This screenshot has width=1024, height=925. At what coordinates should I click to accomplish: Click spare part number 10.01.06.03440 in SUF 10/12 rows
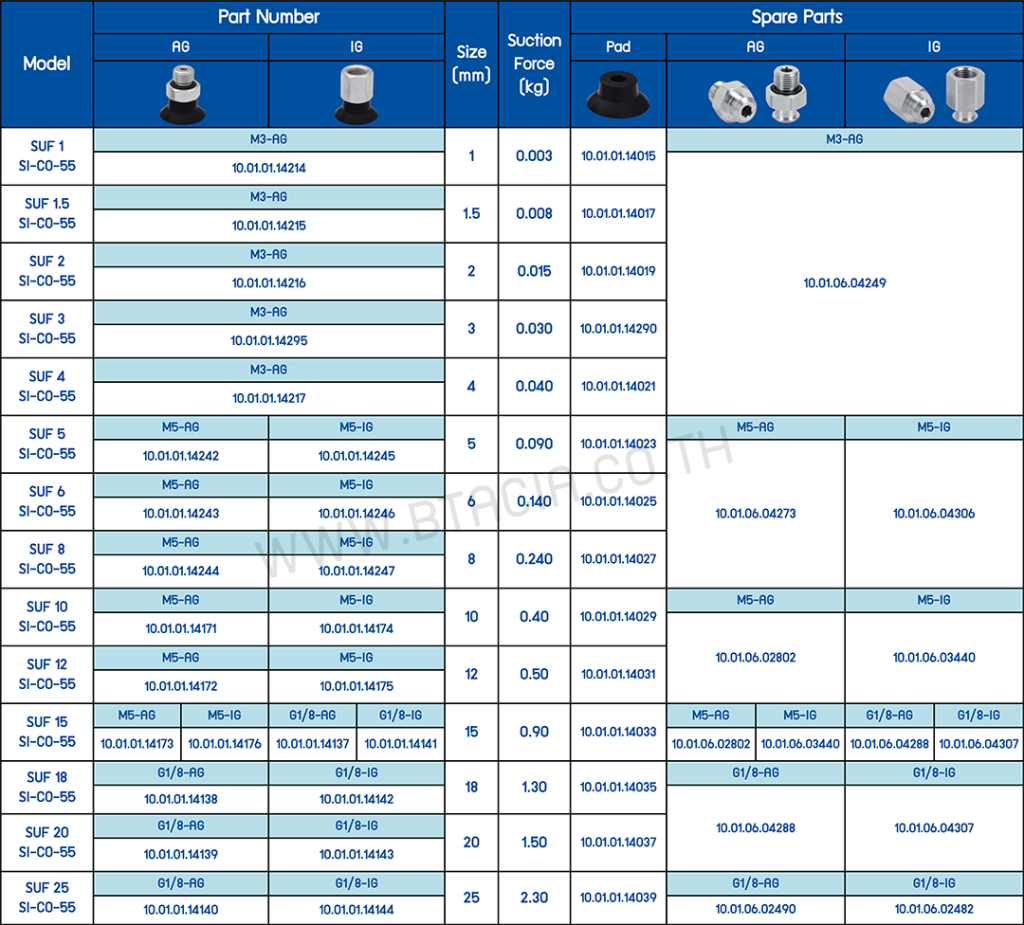(x=934, y=657)
